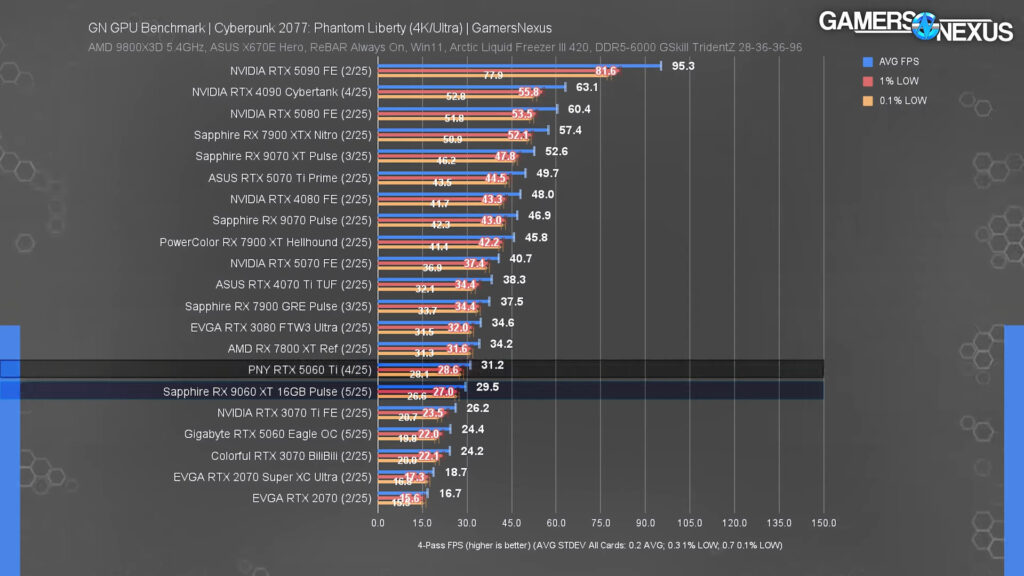The height and width of the screenshot is (576, 1024).
Task: Click the 27.0 one-percent-low value
Action: (x=443, y=392)
